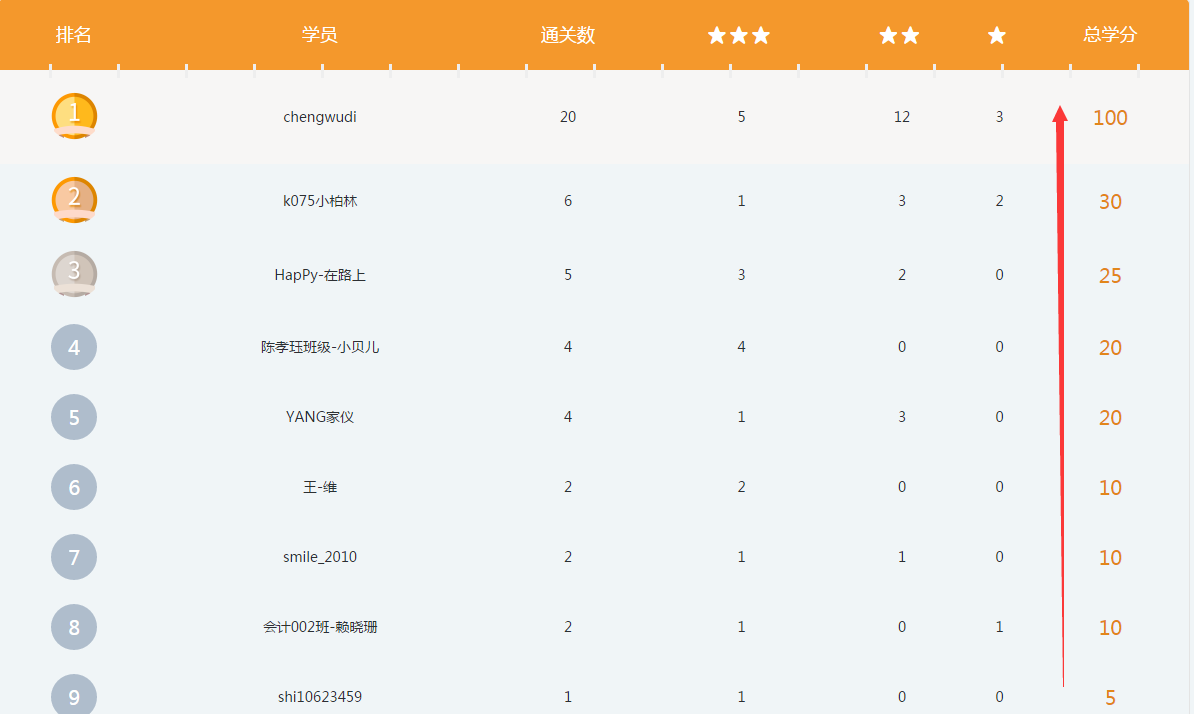
Task: Click the gold rank 1 medal badge
Action: click(x=74, y=116)
